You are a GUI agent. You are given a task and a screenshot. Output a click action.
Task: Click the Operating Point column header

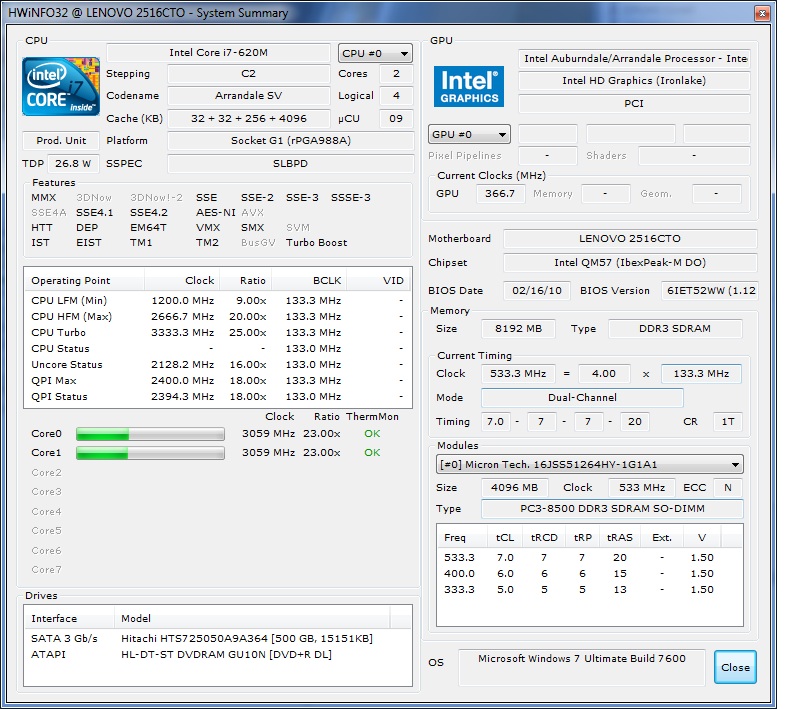pyautogui.click(x=84, y=281)
